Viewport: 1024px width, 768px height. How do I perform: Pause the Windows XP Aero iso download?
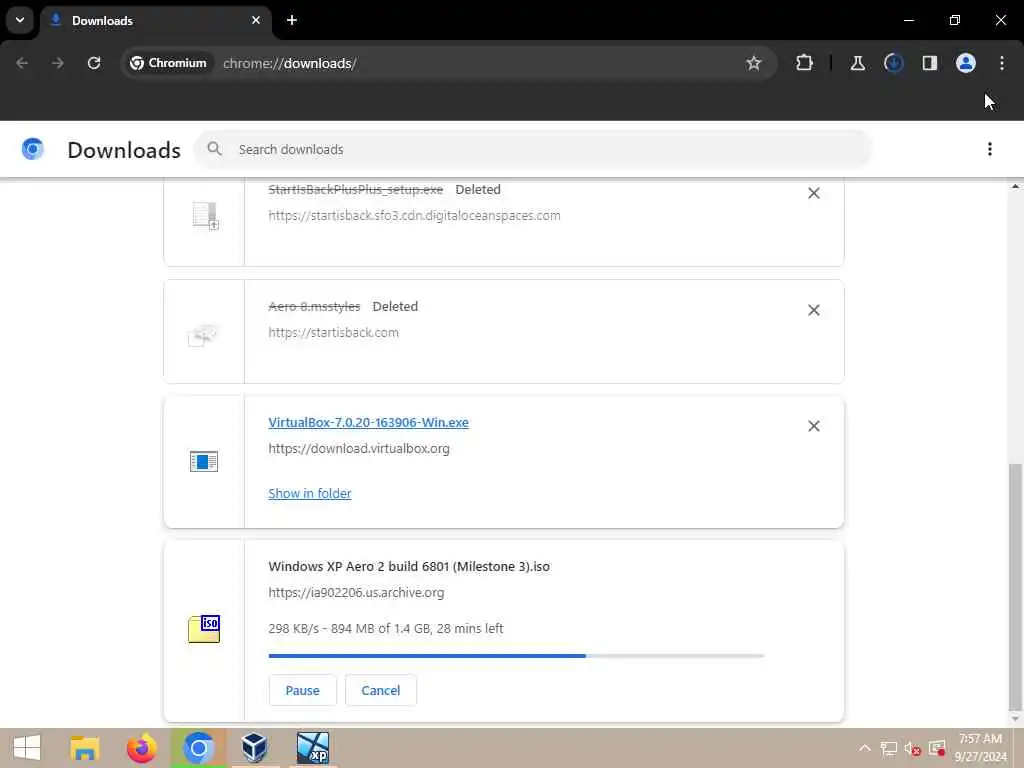click(x=302, y=690)
